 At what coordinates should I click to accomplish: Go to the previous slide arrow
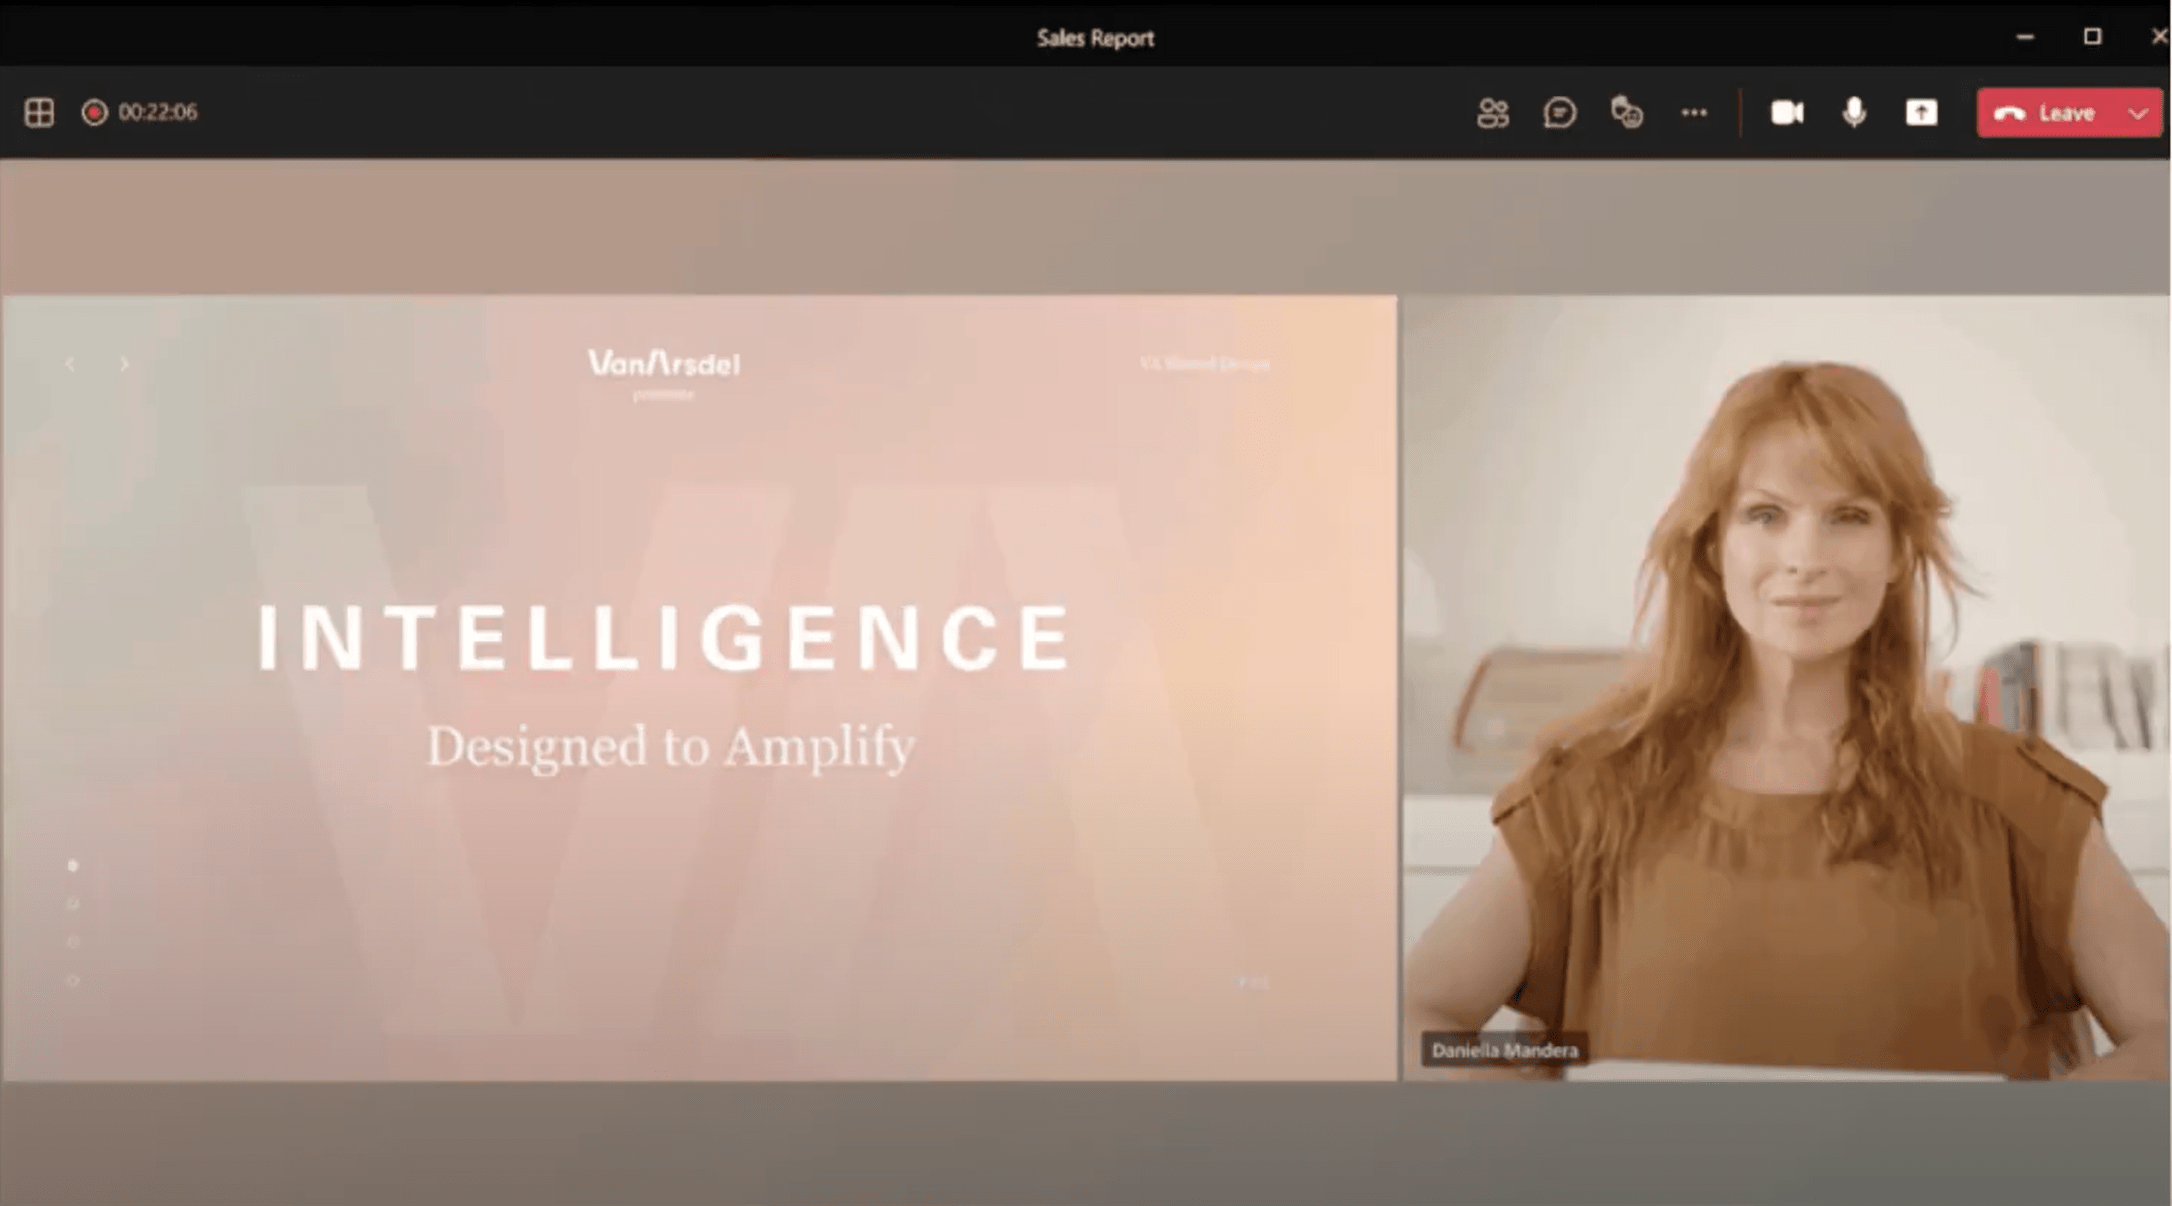click(70, 364)
